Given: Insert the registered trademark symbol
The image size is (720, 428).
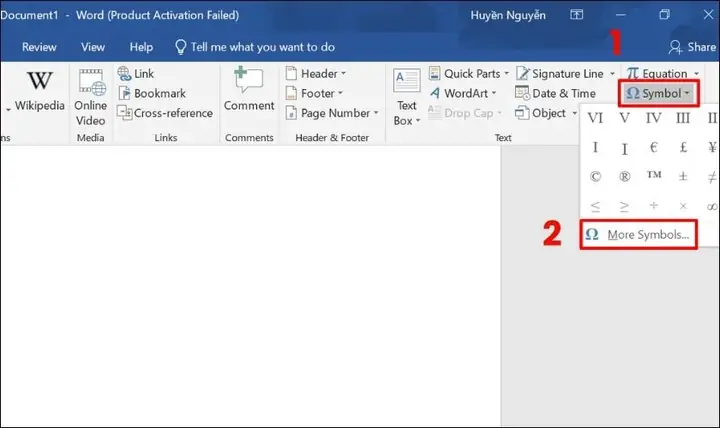Looking at the screenshot, I should click(x=624, y=176).
